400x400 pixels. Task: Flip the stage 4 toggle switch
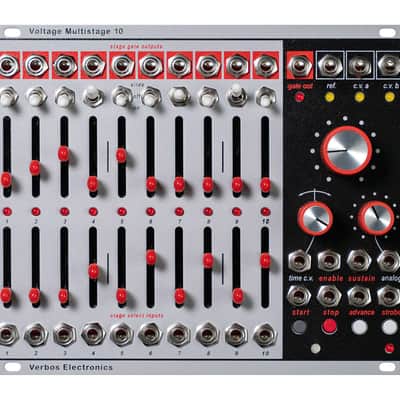point(93,95)
